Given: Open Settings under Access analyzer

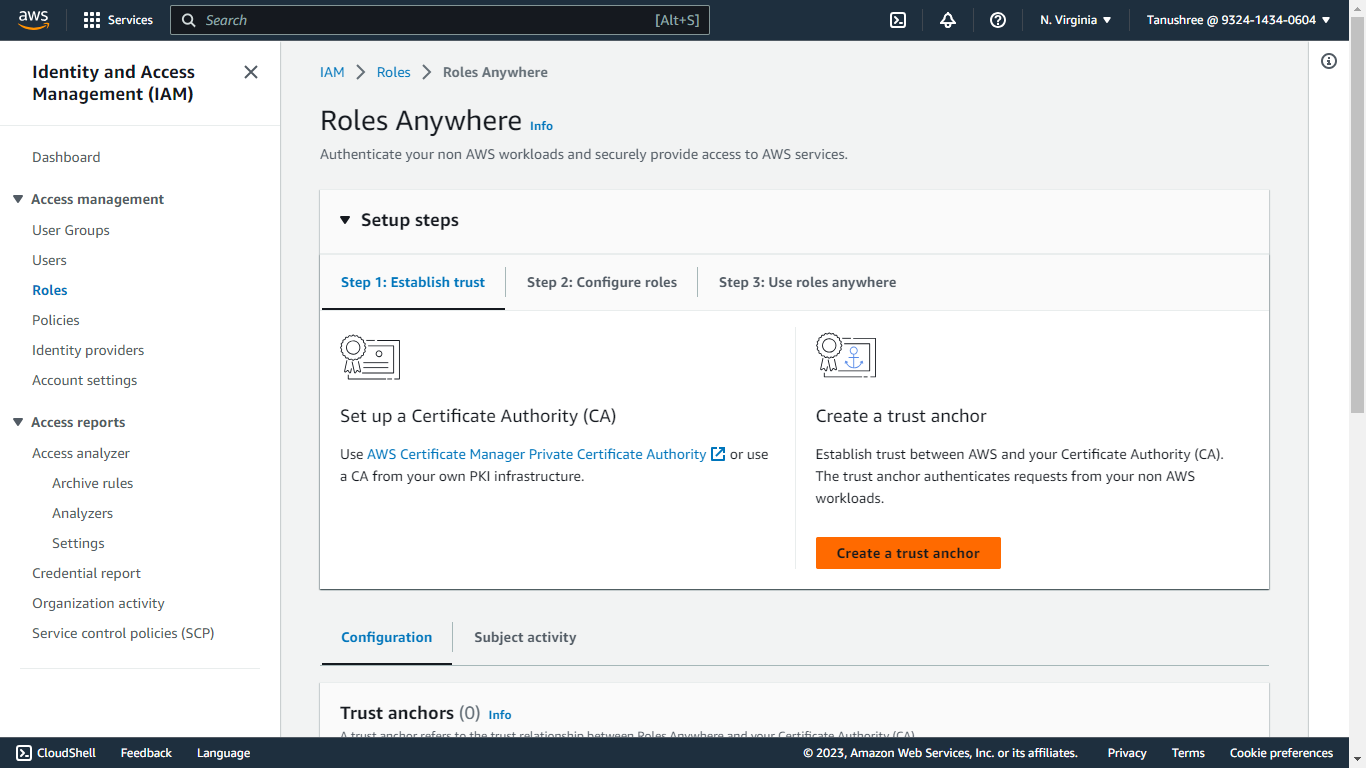Looking at the screenshot, I should [78, 543].
